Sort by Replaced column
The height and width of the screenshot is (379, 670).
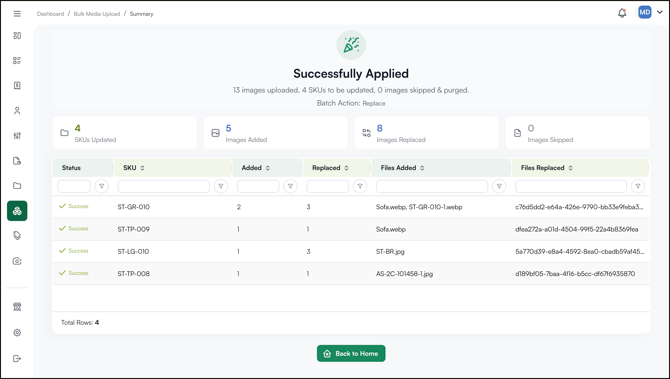pos(347,168)
